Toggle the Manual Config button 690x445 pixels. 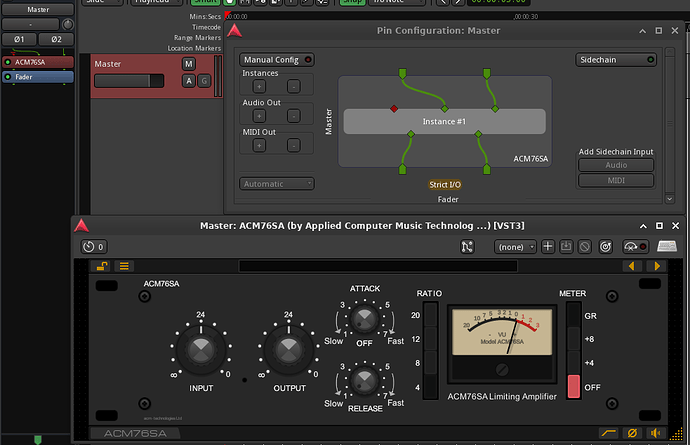pyautogui.click(x=277, y=60)
